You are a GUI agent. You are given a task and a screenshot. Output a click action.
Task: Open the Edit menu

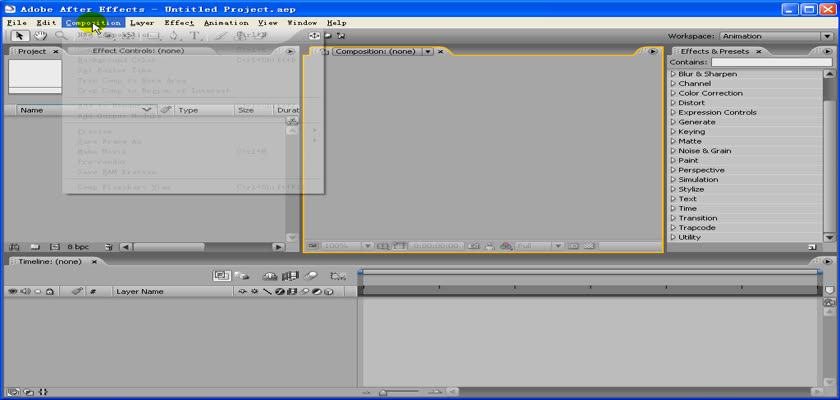[46, 23]
